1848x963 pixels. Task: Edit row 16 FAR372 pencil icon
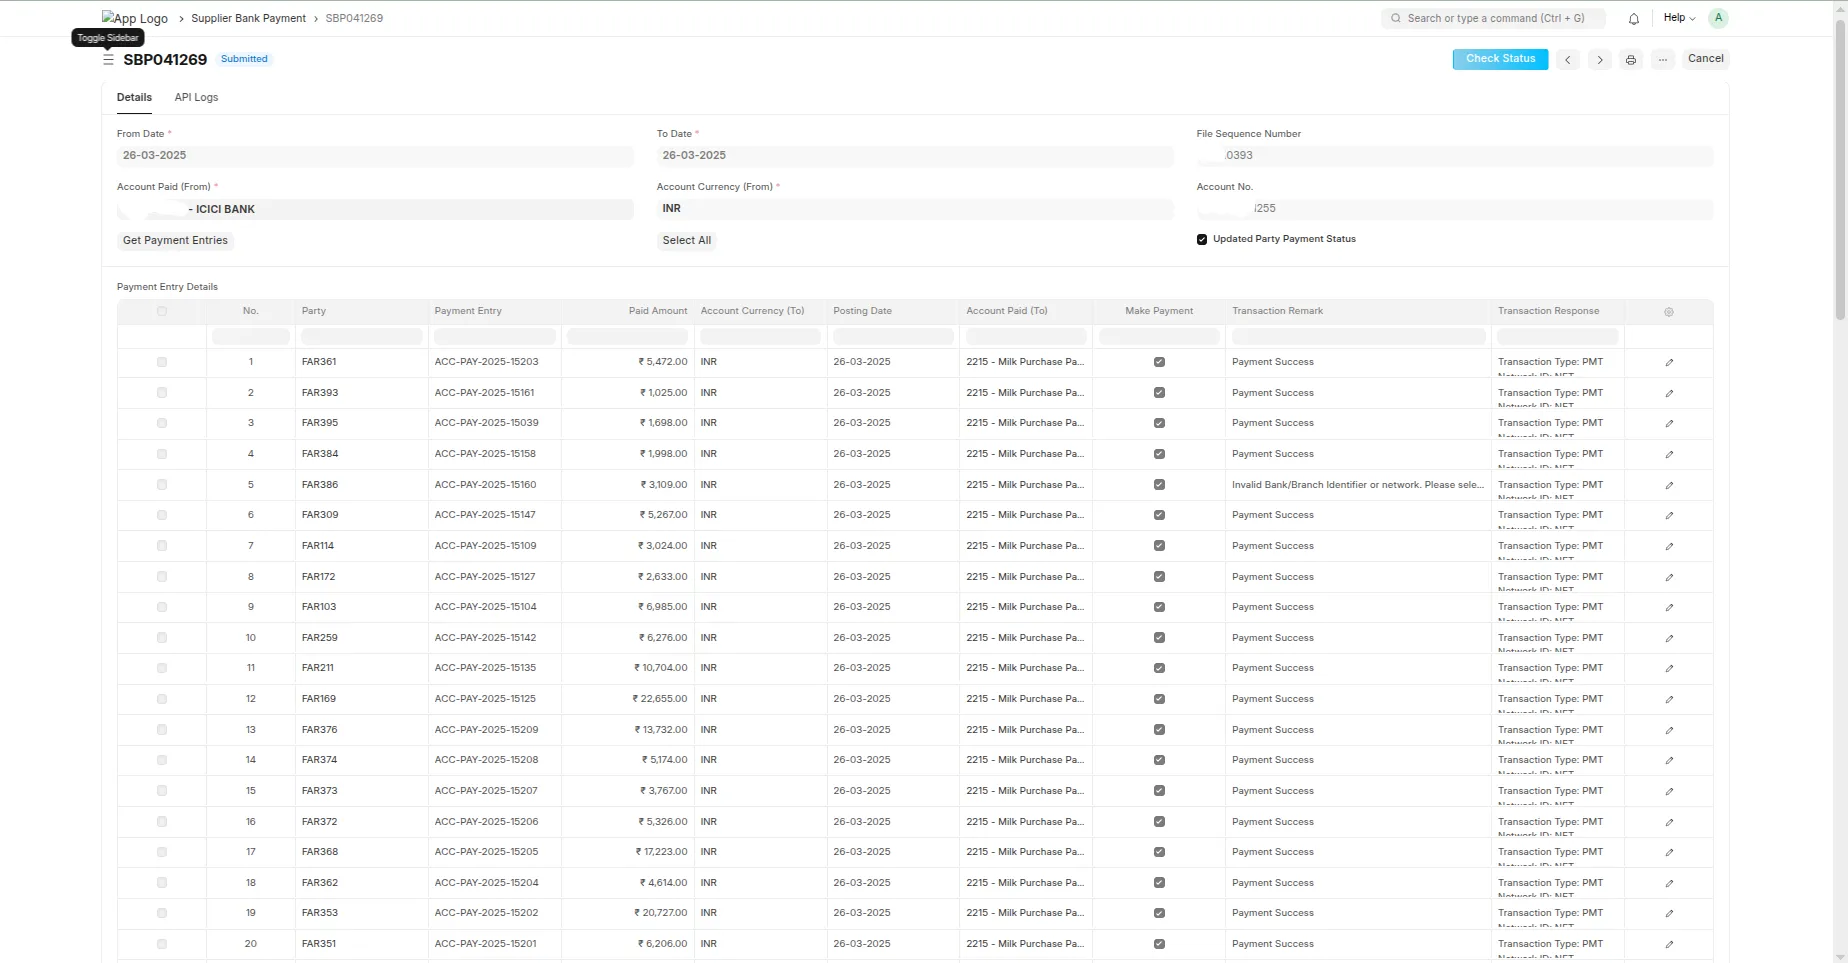[1669, 822]
